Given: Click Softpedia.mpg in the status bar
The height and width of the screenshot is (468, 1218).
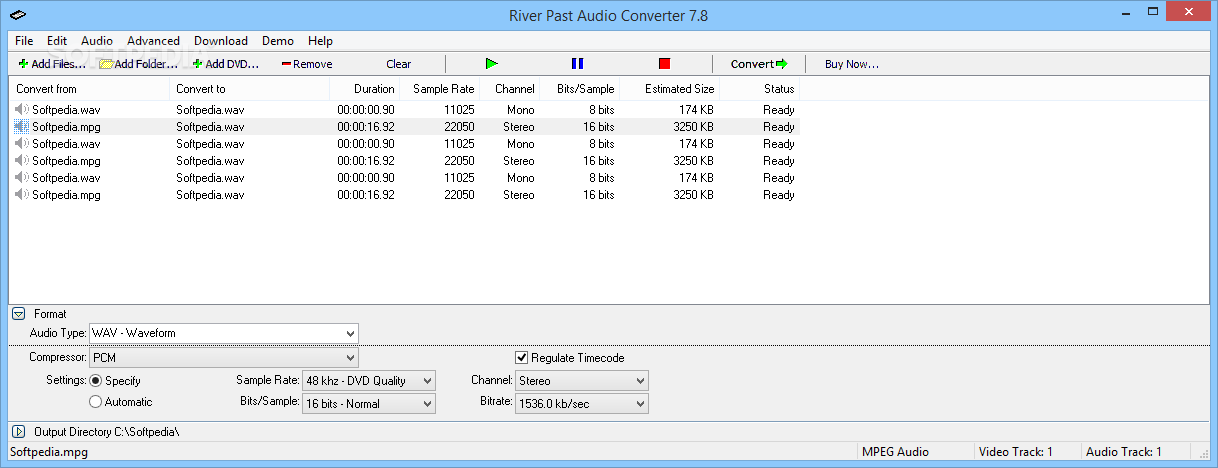Looking at the screenshot, I should 49,452.
